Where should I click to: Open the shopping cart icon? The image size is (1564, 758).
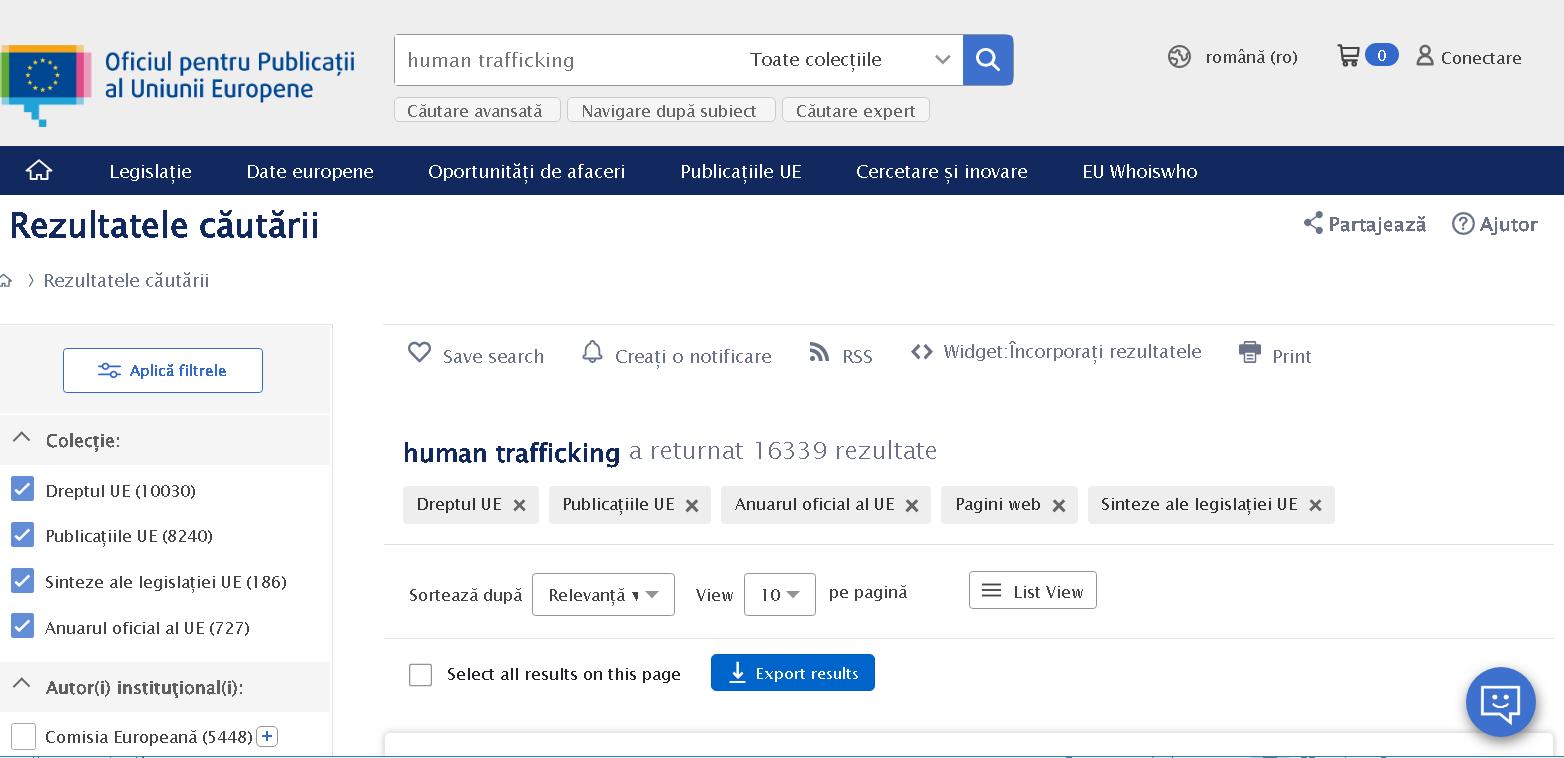pos(1349,56)
